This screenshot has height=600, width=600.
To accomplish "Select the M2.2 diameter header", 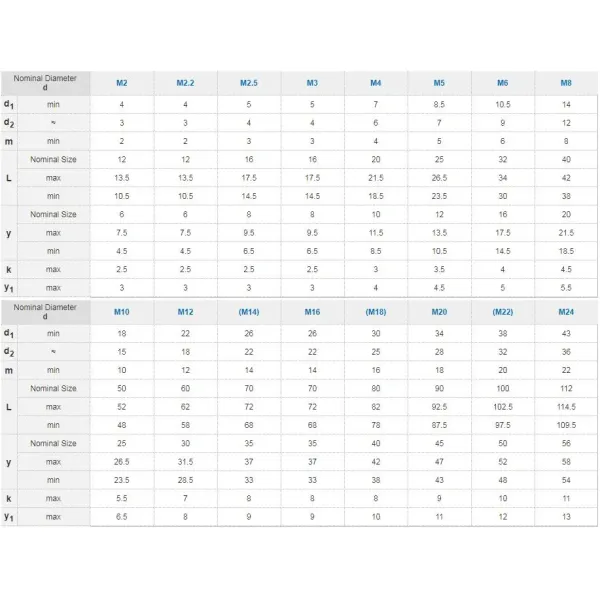I will [186, 83].
